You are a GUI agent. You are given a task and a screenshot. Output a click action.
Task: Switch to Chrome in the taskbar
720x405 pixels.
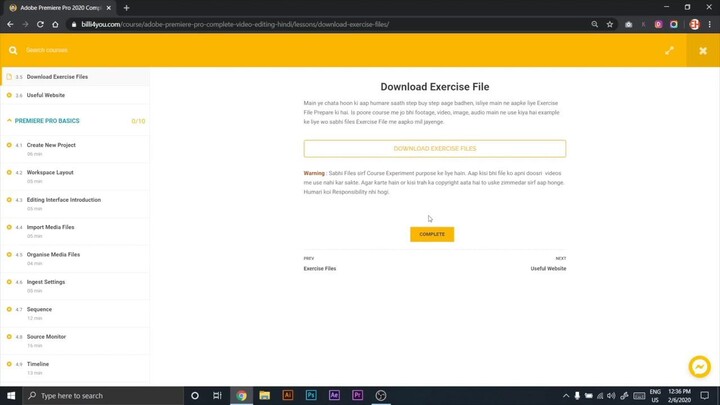tap(241, 395)
